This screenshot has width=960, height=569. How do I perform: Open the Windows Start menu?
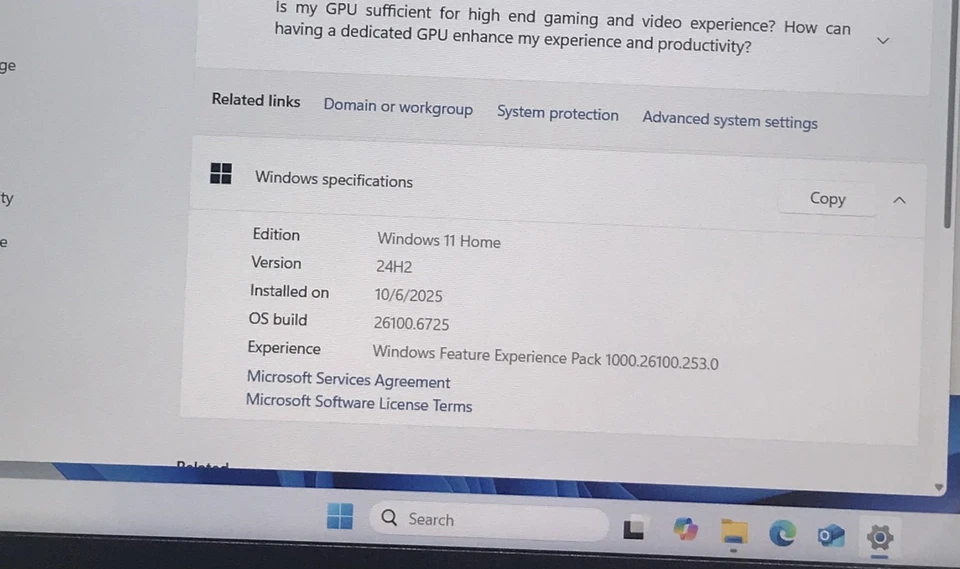pos(340,516)
